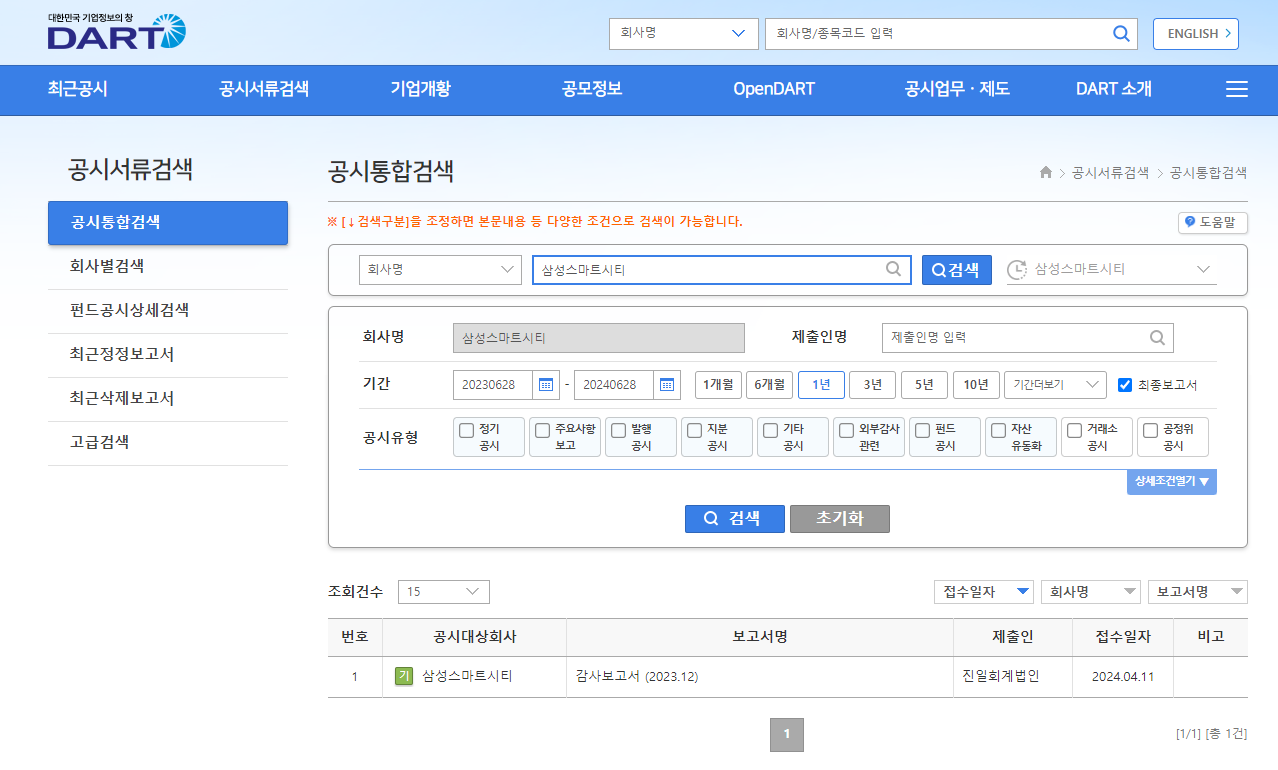Check the 공정위공시 checkbox

click(x=1150, y=431)
